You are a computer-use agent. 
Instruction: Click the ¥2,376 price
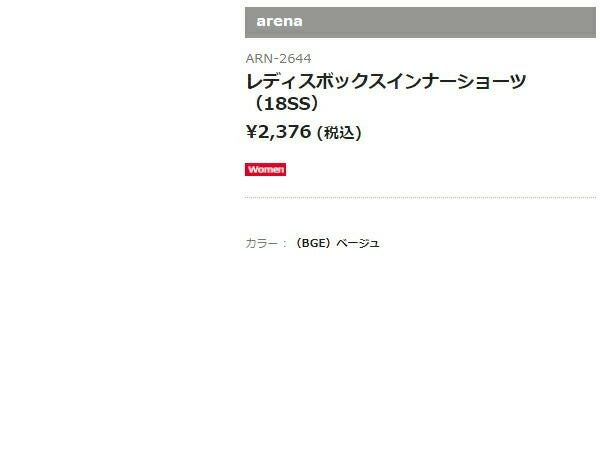point(278,131)
